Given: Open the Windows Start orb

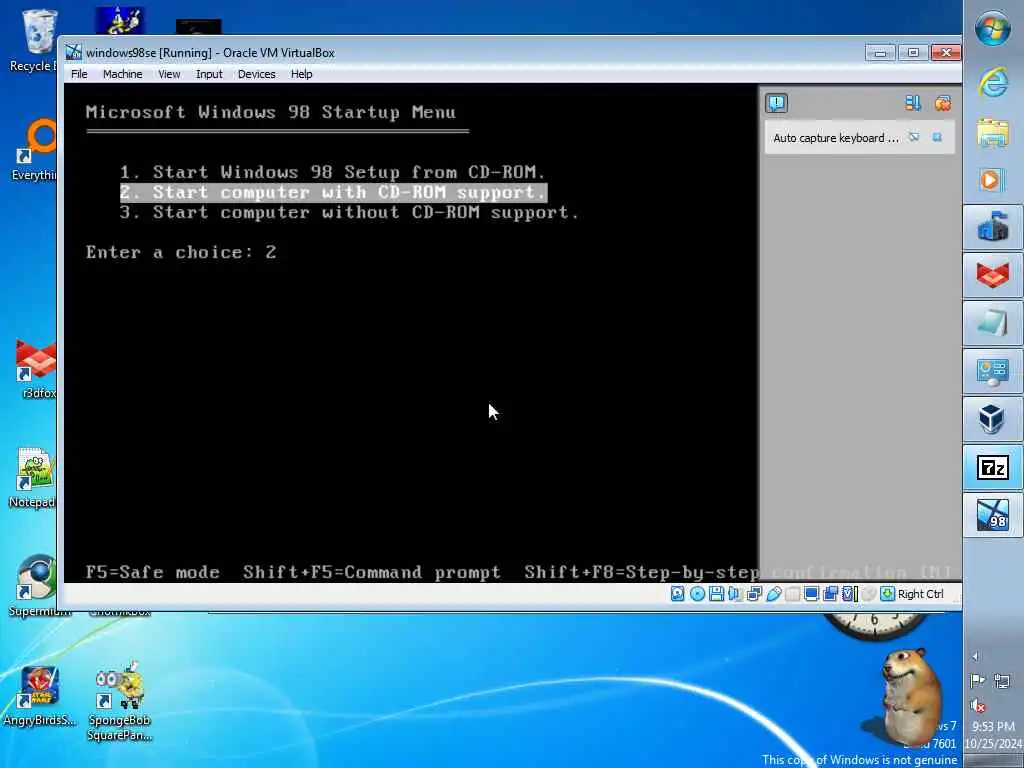Looking at the screenshot, I should pyautogui.click(x=993, y=29).
